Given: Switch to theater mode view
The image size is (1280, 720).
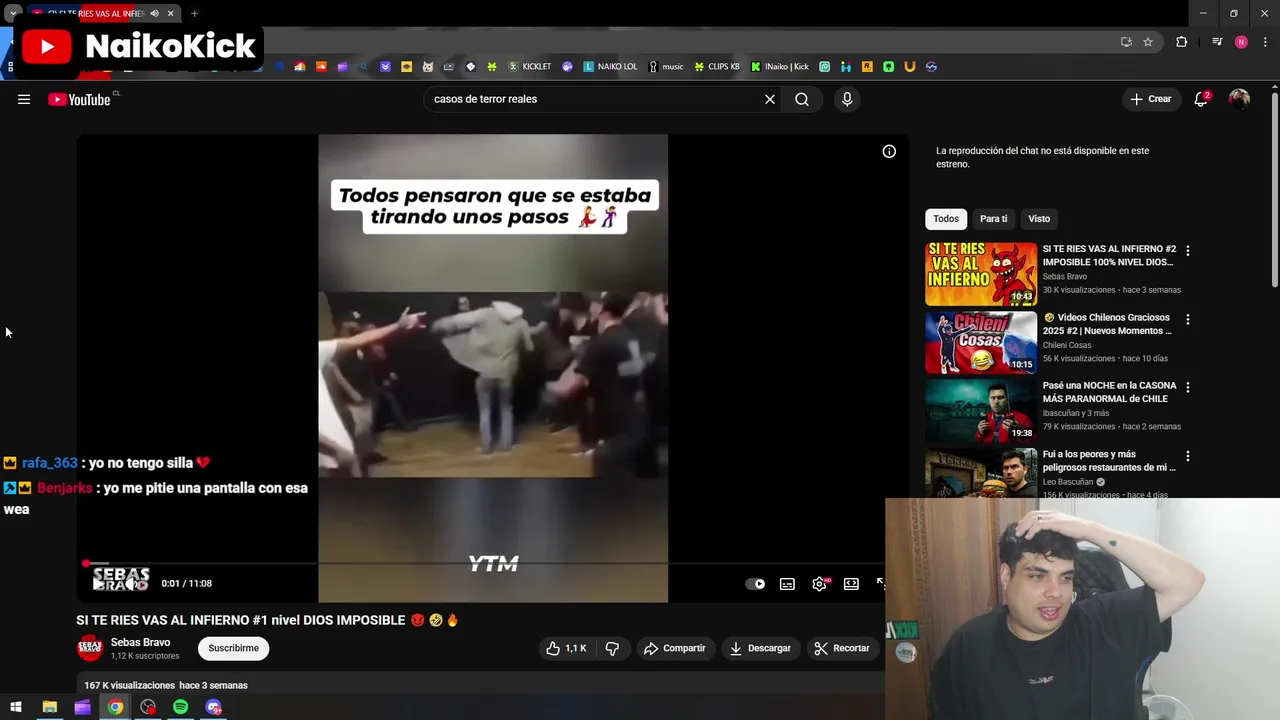Looking at the screenshot, I should [x=851, y=584].
